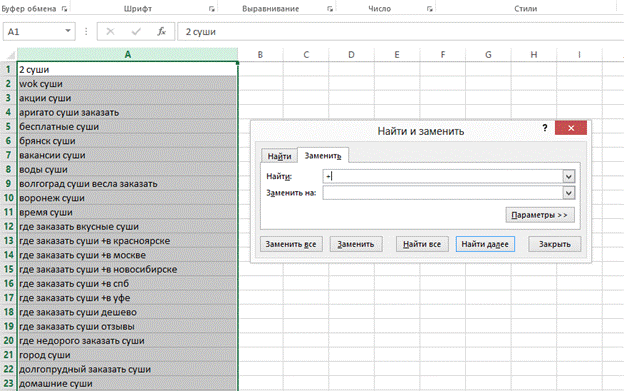Open the Заменить на field dropdown
624x391 pixels.
point(569,193)
